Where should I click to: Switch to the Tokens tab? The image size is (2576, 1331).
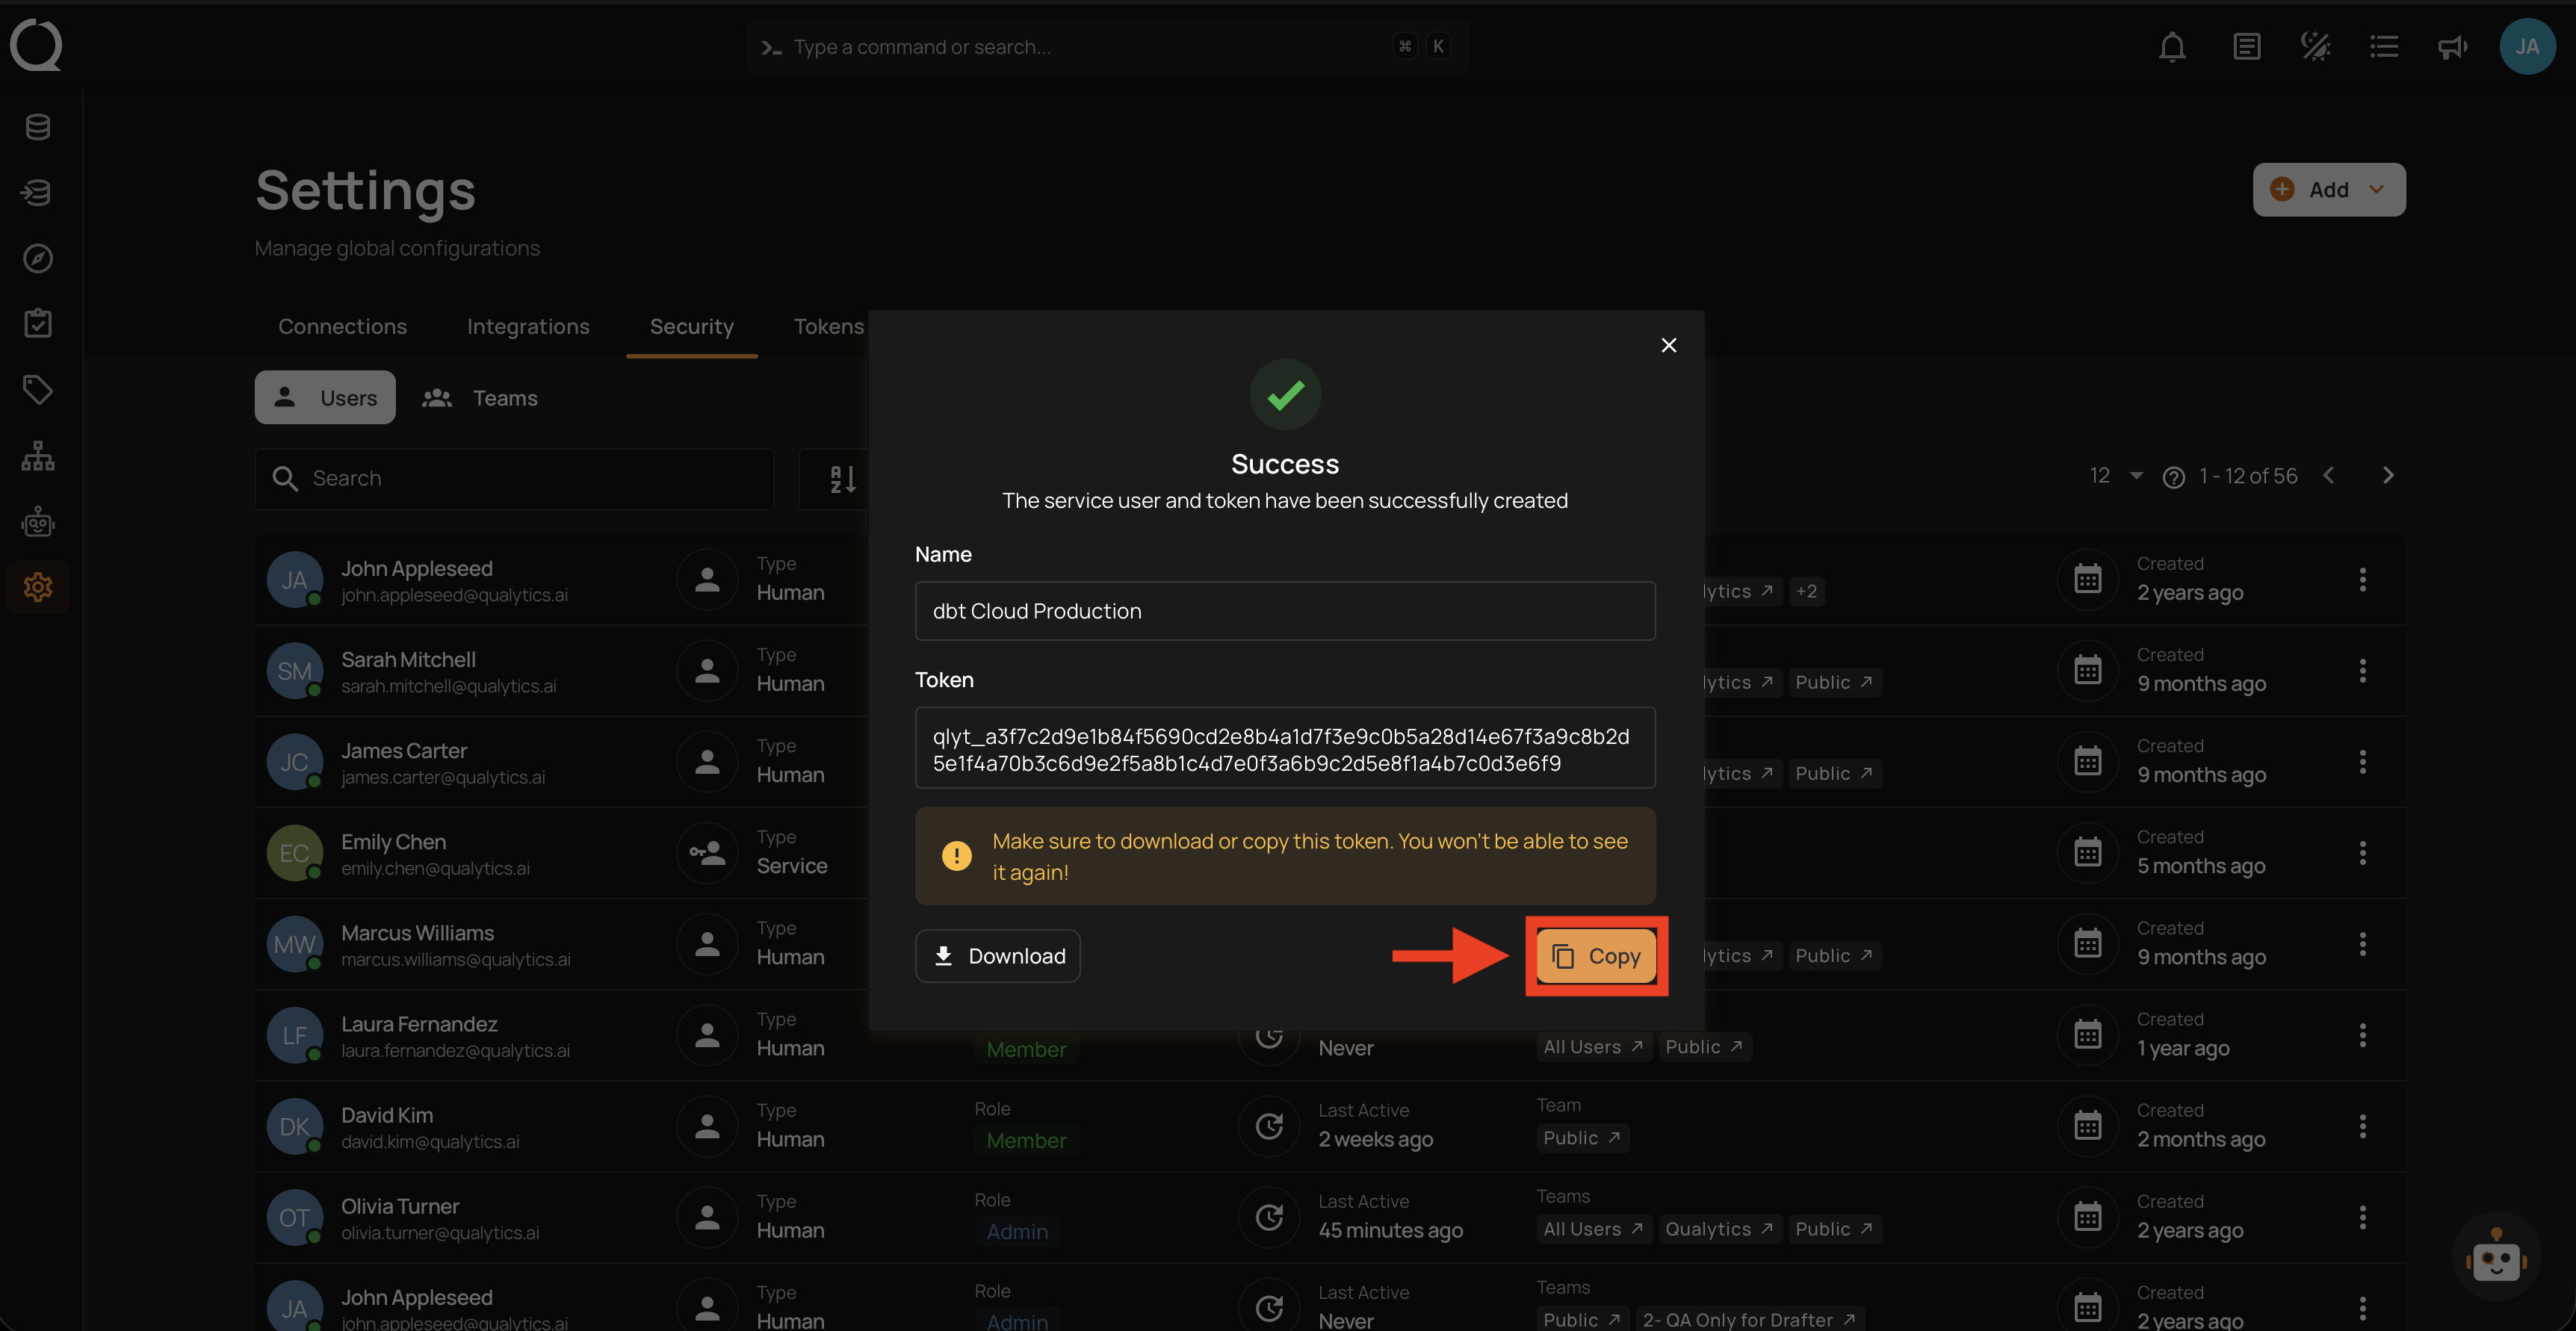[x=828, y=327]
